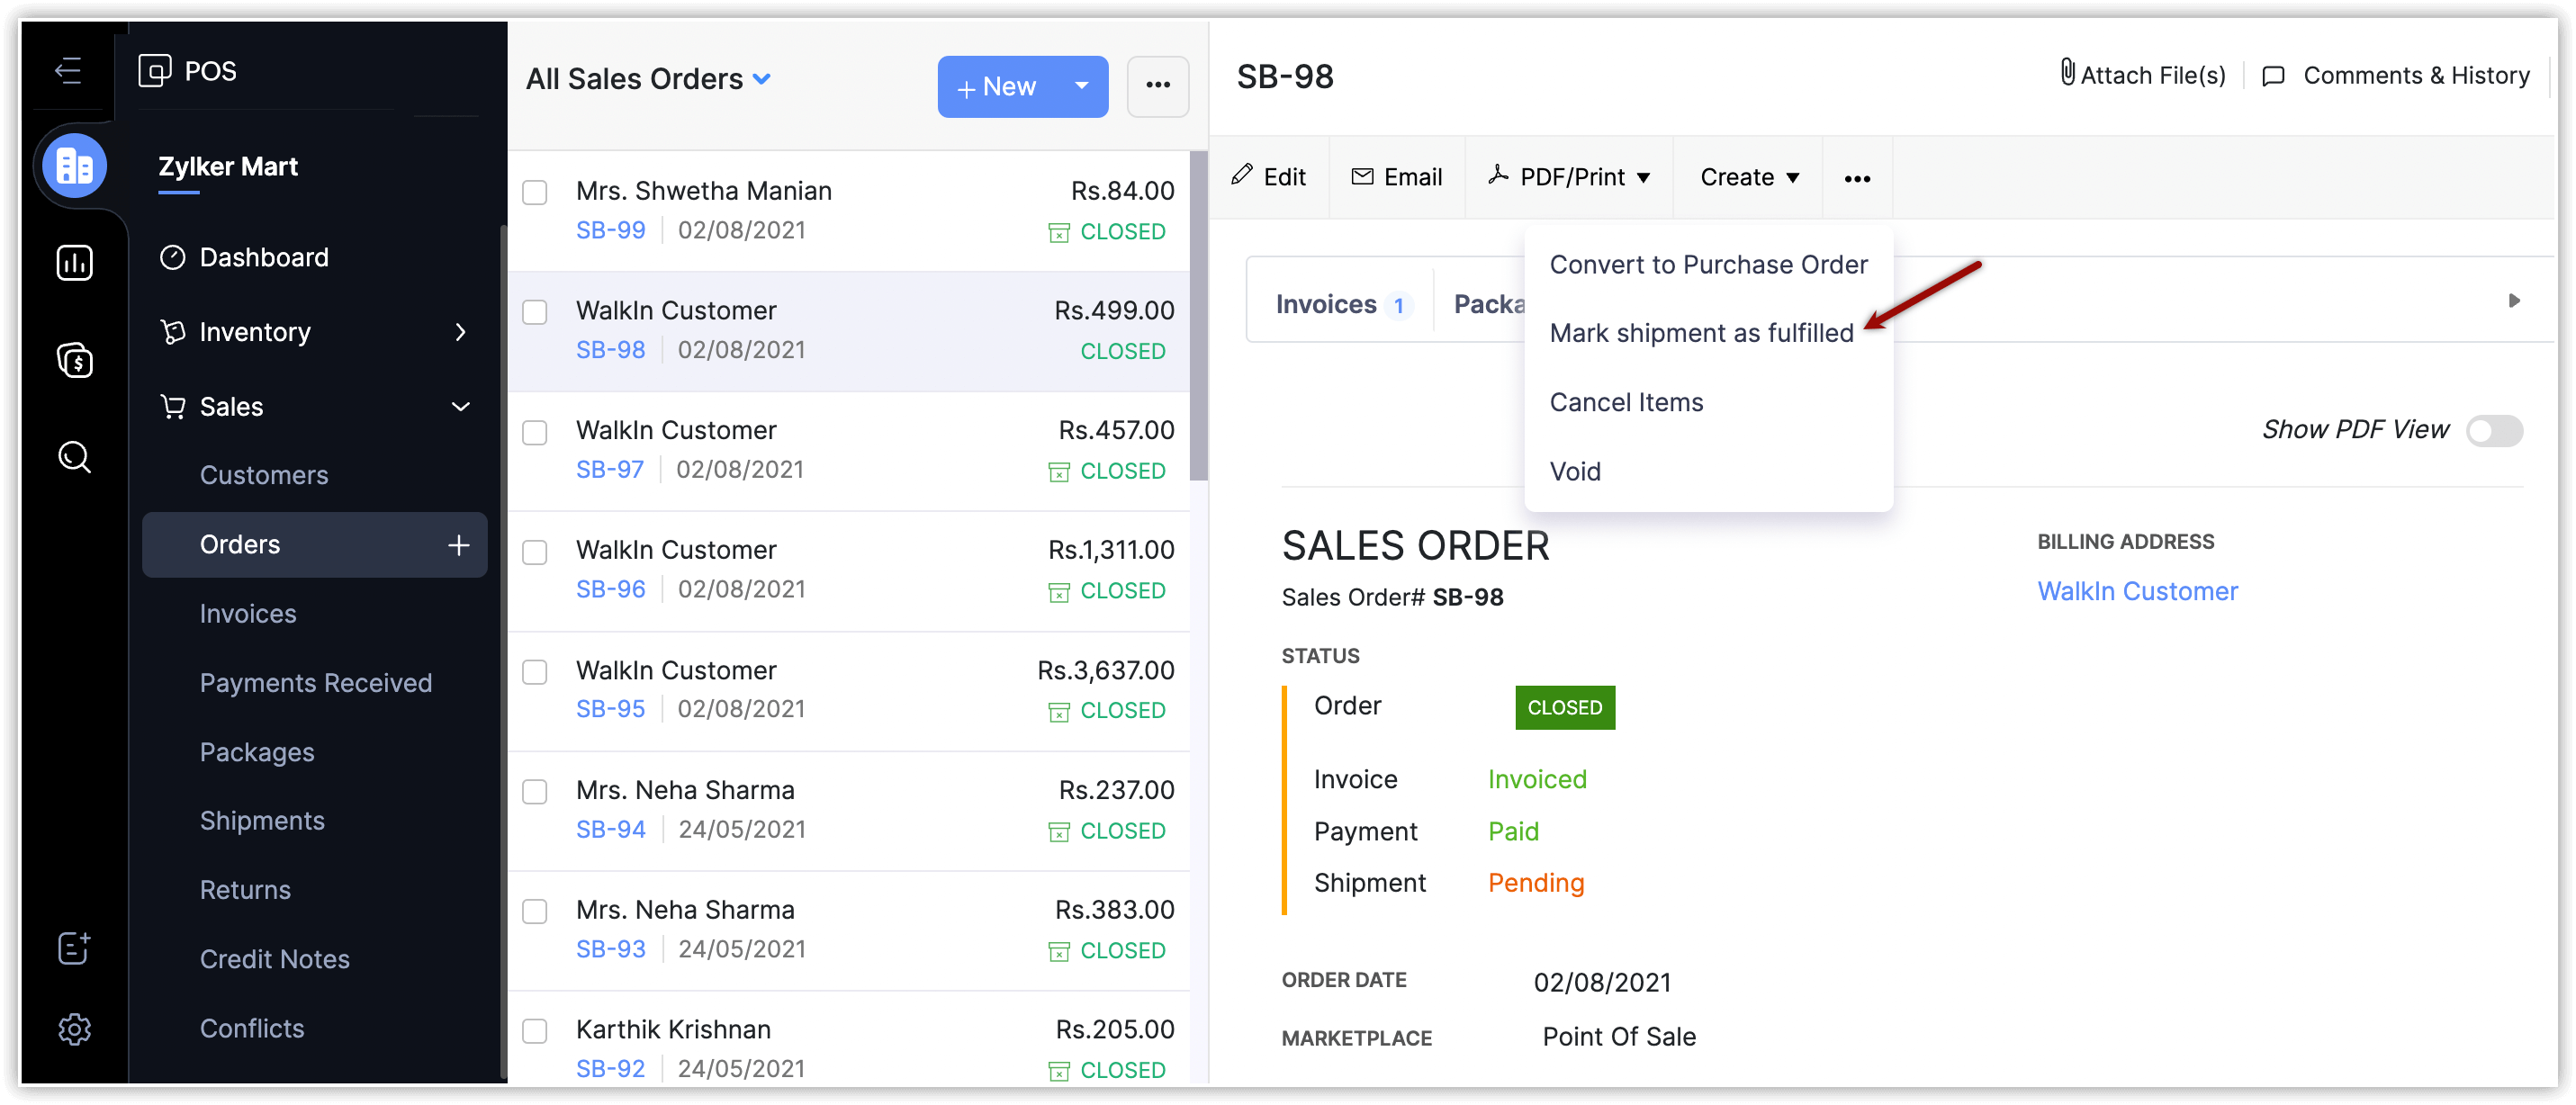Click the Zylker Mart store icon
The height and width of the screenshot is (1105, 2576).
click(74, 166)
